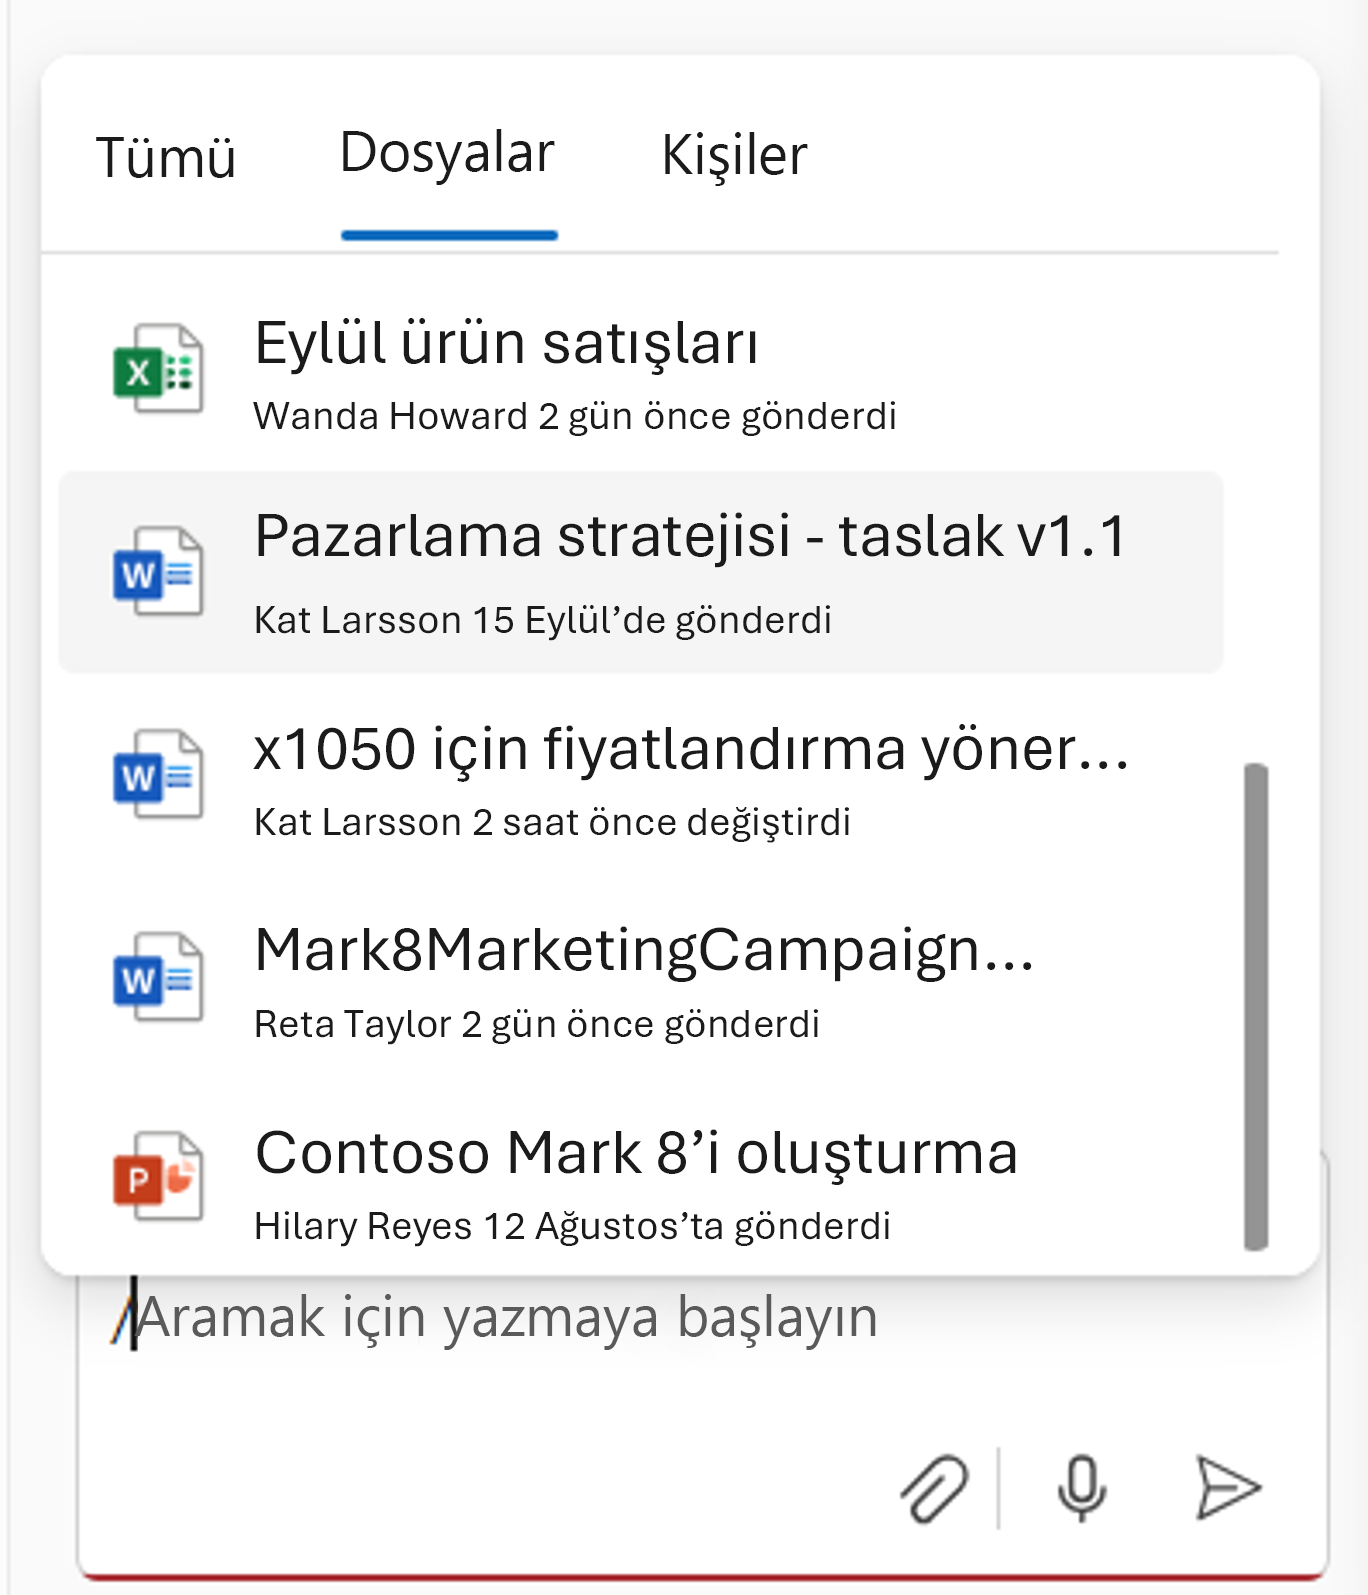
Task: Click the file list vertical scrollbar
Action: (1256, 1007)
